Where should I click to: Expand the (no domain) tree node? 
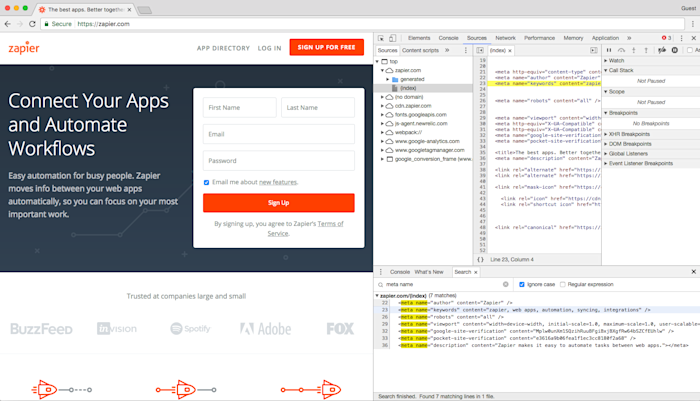point(383,97)
